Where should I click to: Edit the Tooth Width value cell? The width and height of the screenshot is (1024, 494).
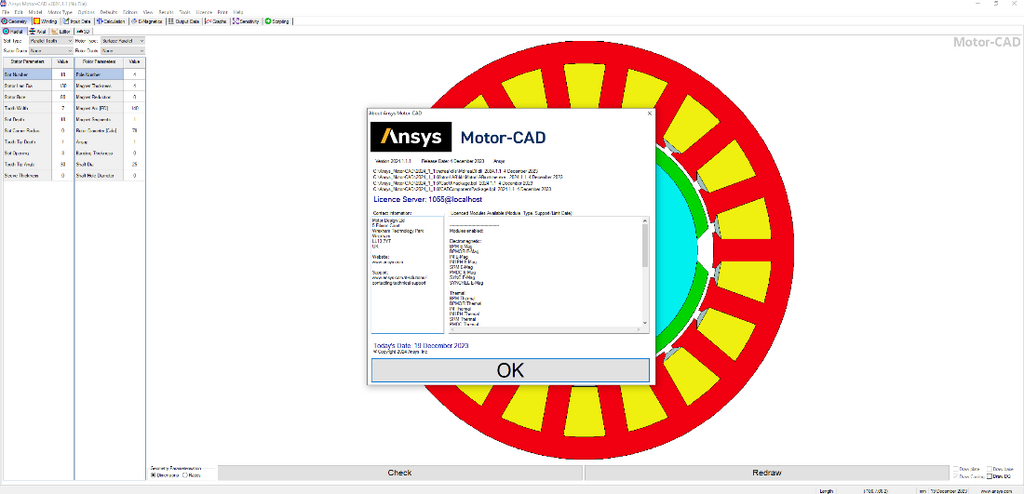click(x=63, y=108)
